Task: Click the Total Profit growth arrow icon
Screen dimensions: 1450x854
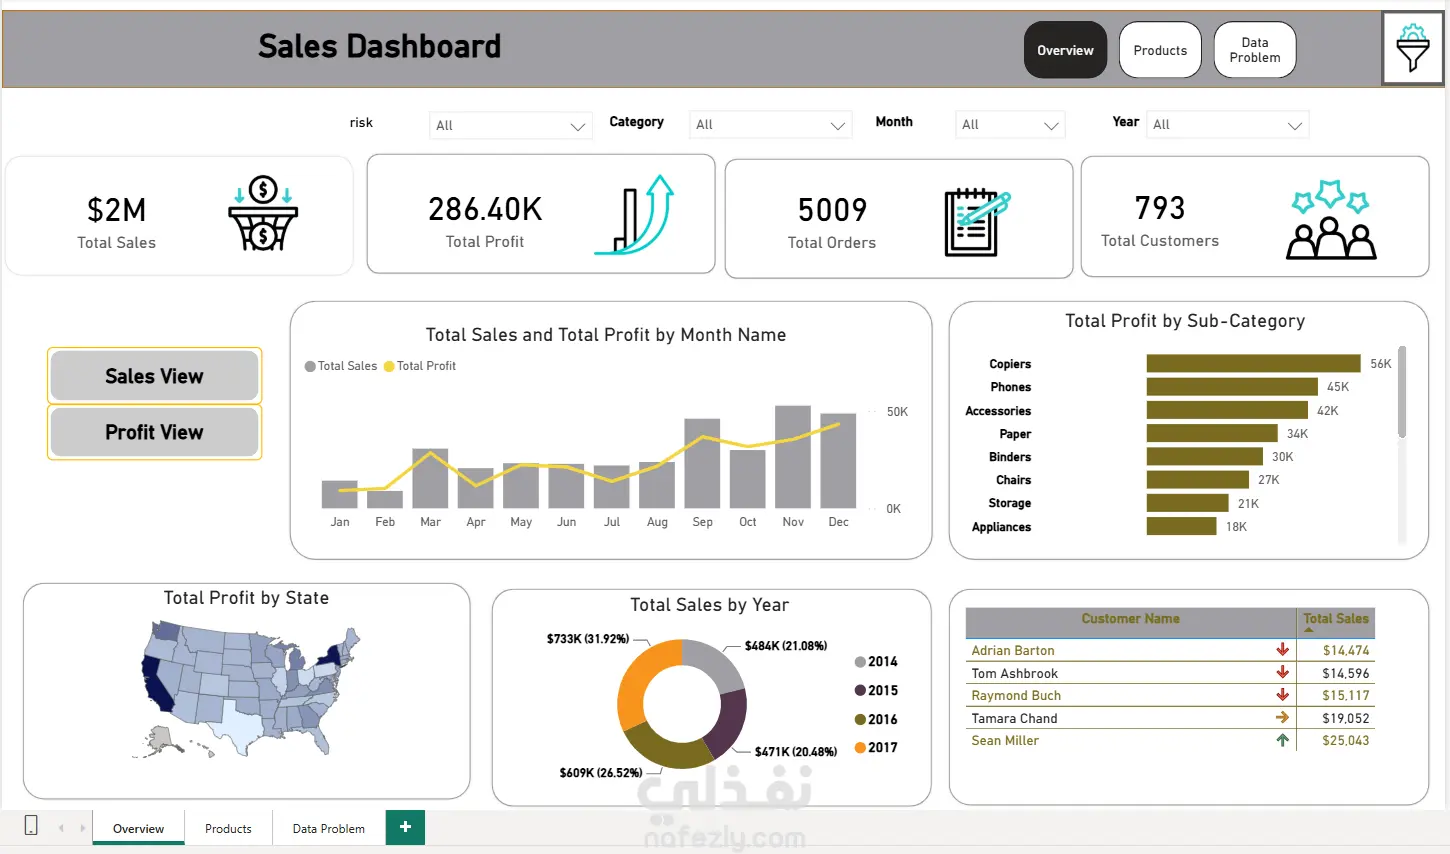Action: click(634, 214)
